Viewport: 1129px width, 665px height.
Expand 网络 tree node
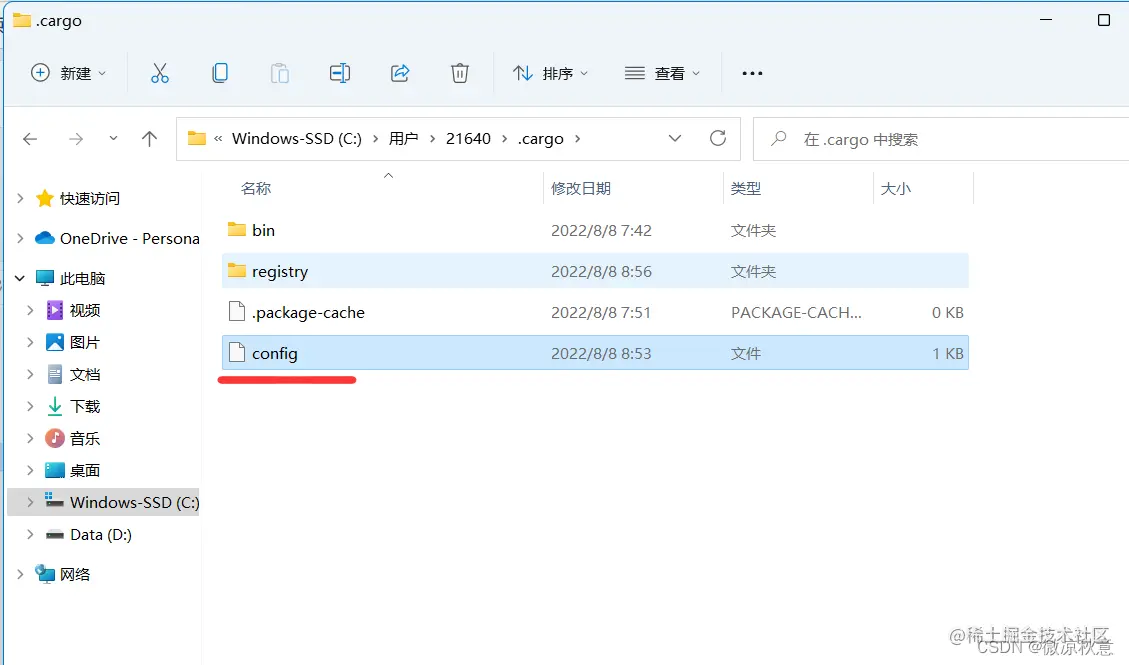[x=20, y=574]
